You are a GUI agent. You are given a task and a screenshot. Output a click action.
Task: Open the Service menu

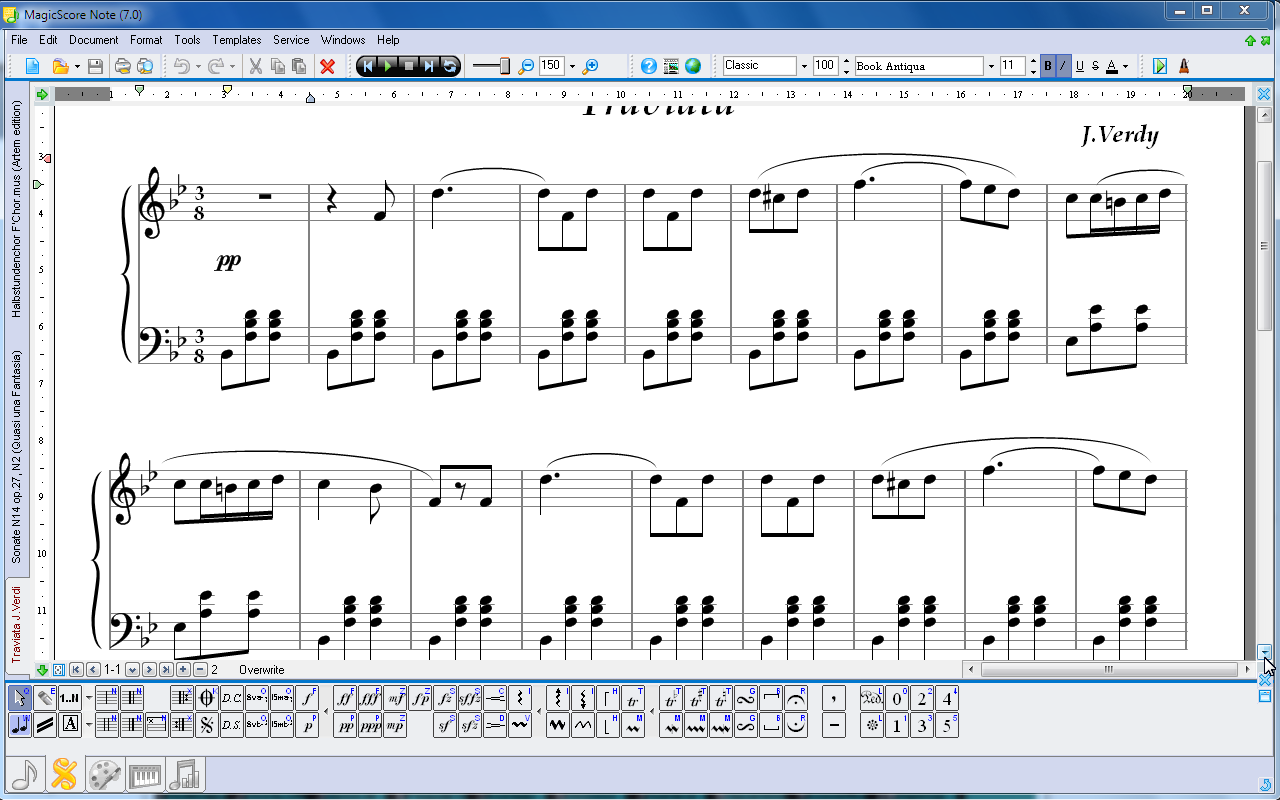pos(291,40)
